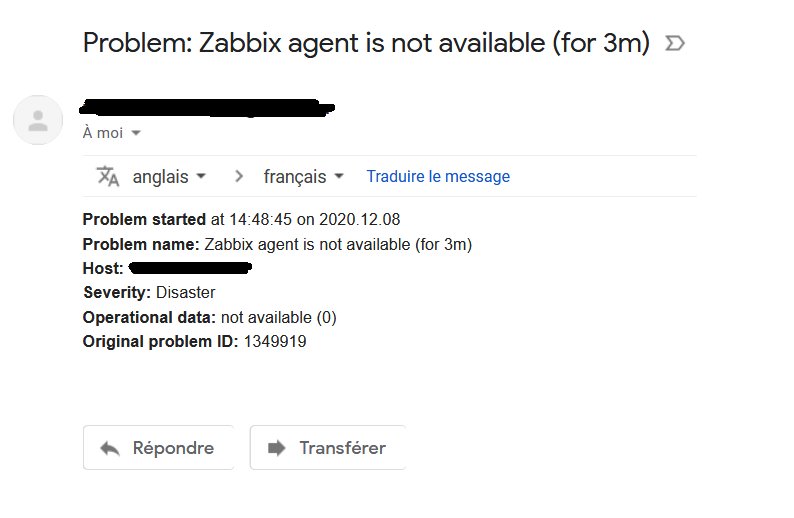Click the Traduire le message link
This screenshot has width=794, height=518.
click(x=438, y=177)
